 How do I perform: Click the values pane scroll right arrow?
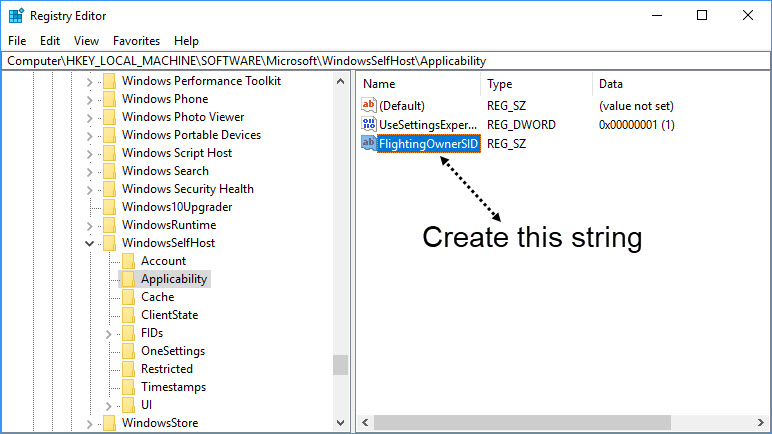point(761,423)
